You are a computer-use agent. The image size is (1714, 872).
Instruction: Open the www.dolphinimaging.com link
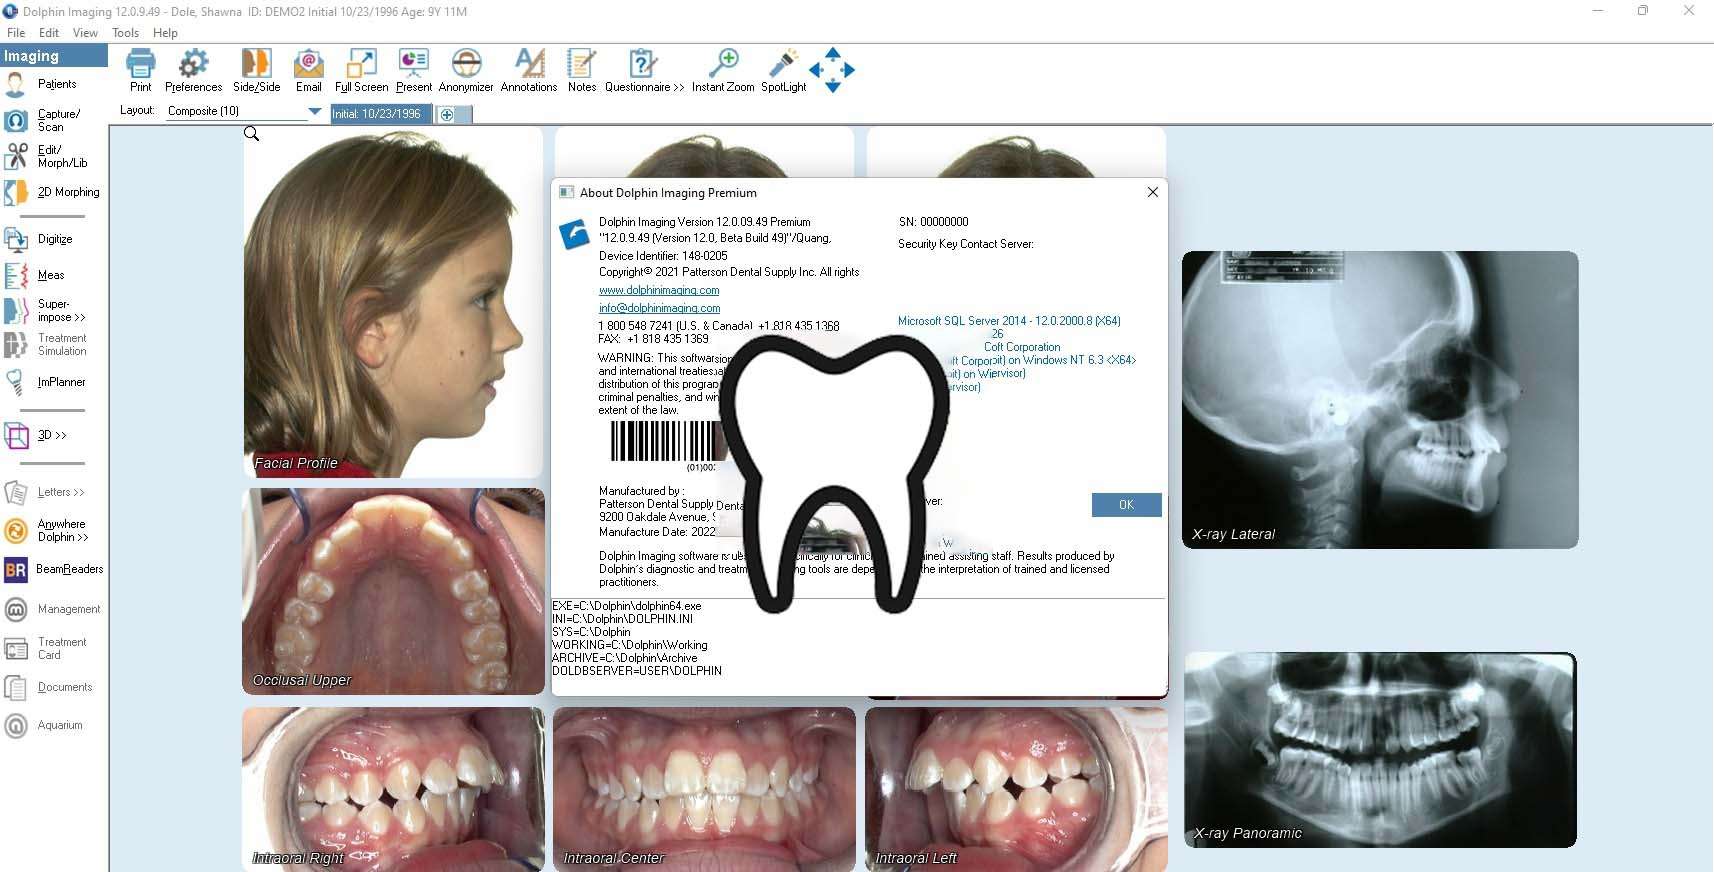click(x=659, y=291)
